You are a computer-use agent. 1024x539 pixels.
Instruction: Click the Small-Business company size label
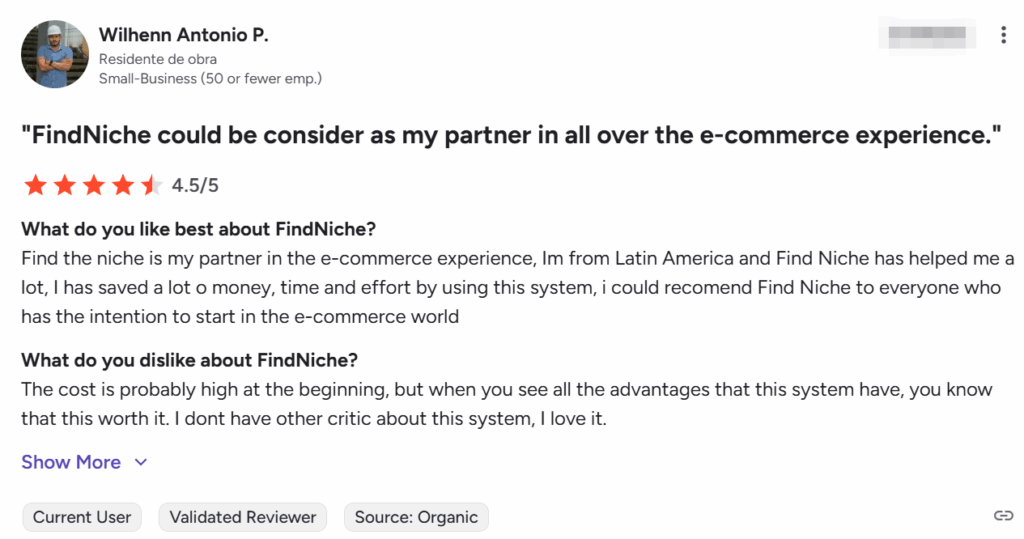click(210, 78)
